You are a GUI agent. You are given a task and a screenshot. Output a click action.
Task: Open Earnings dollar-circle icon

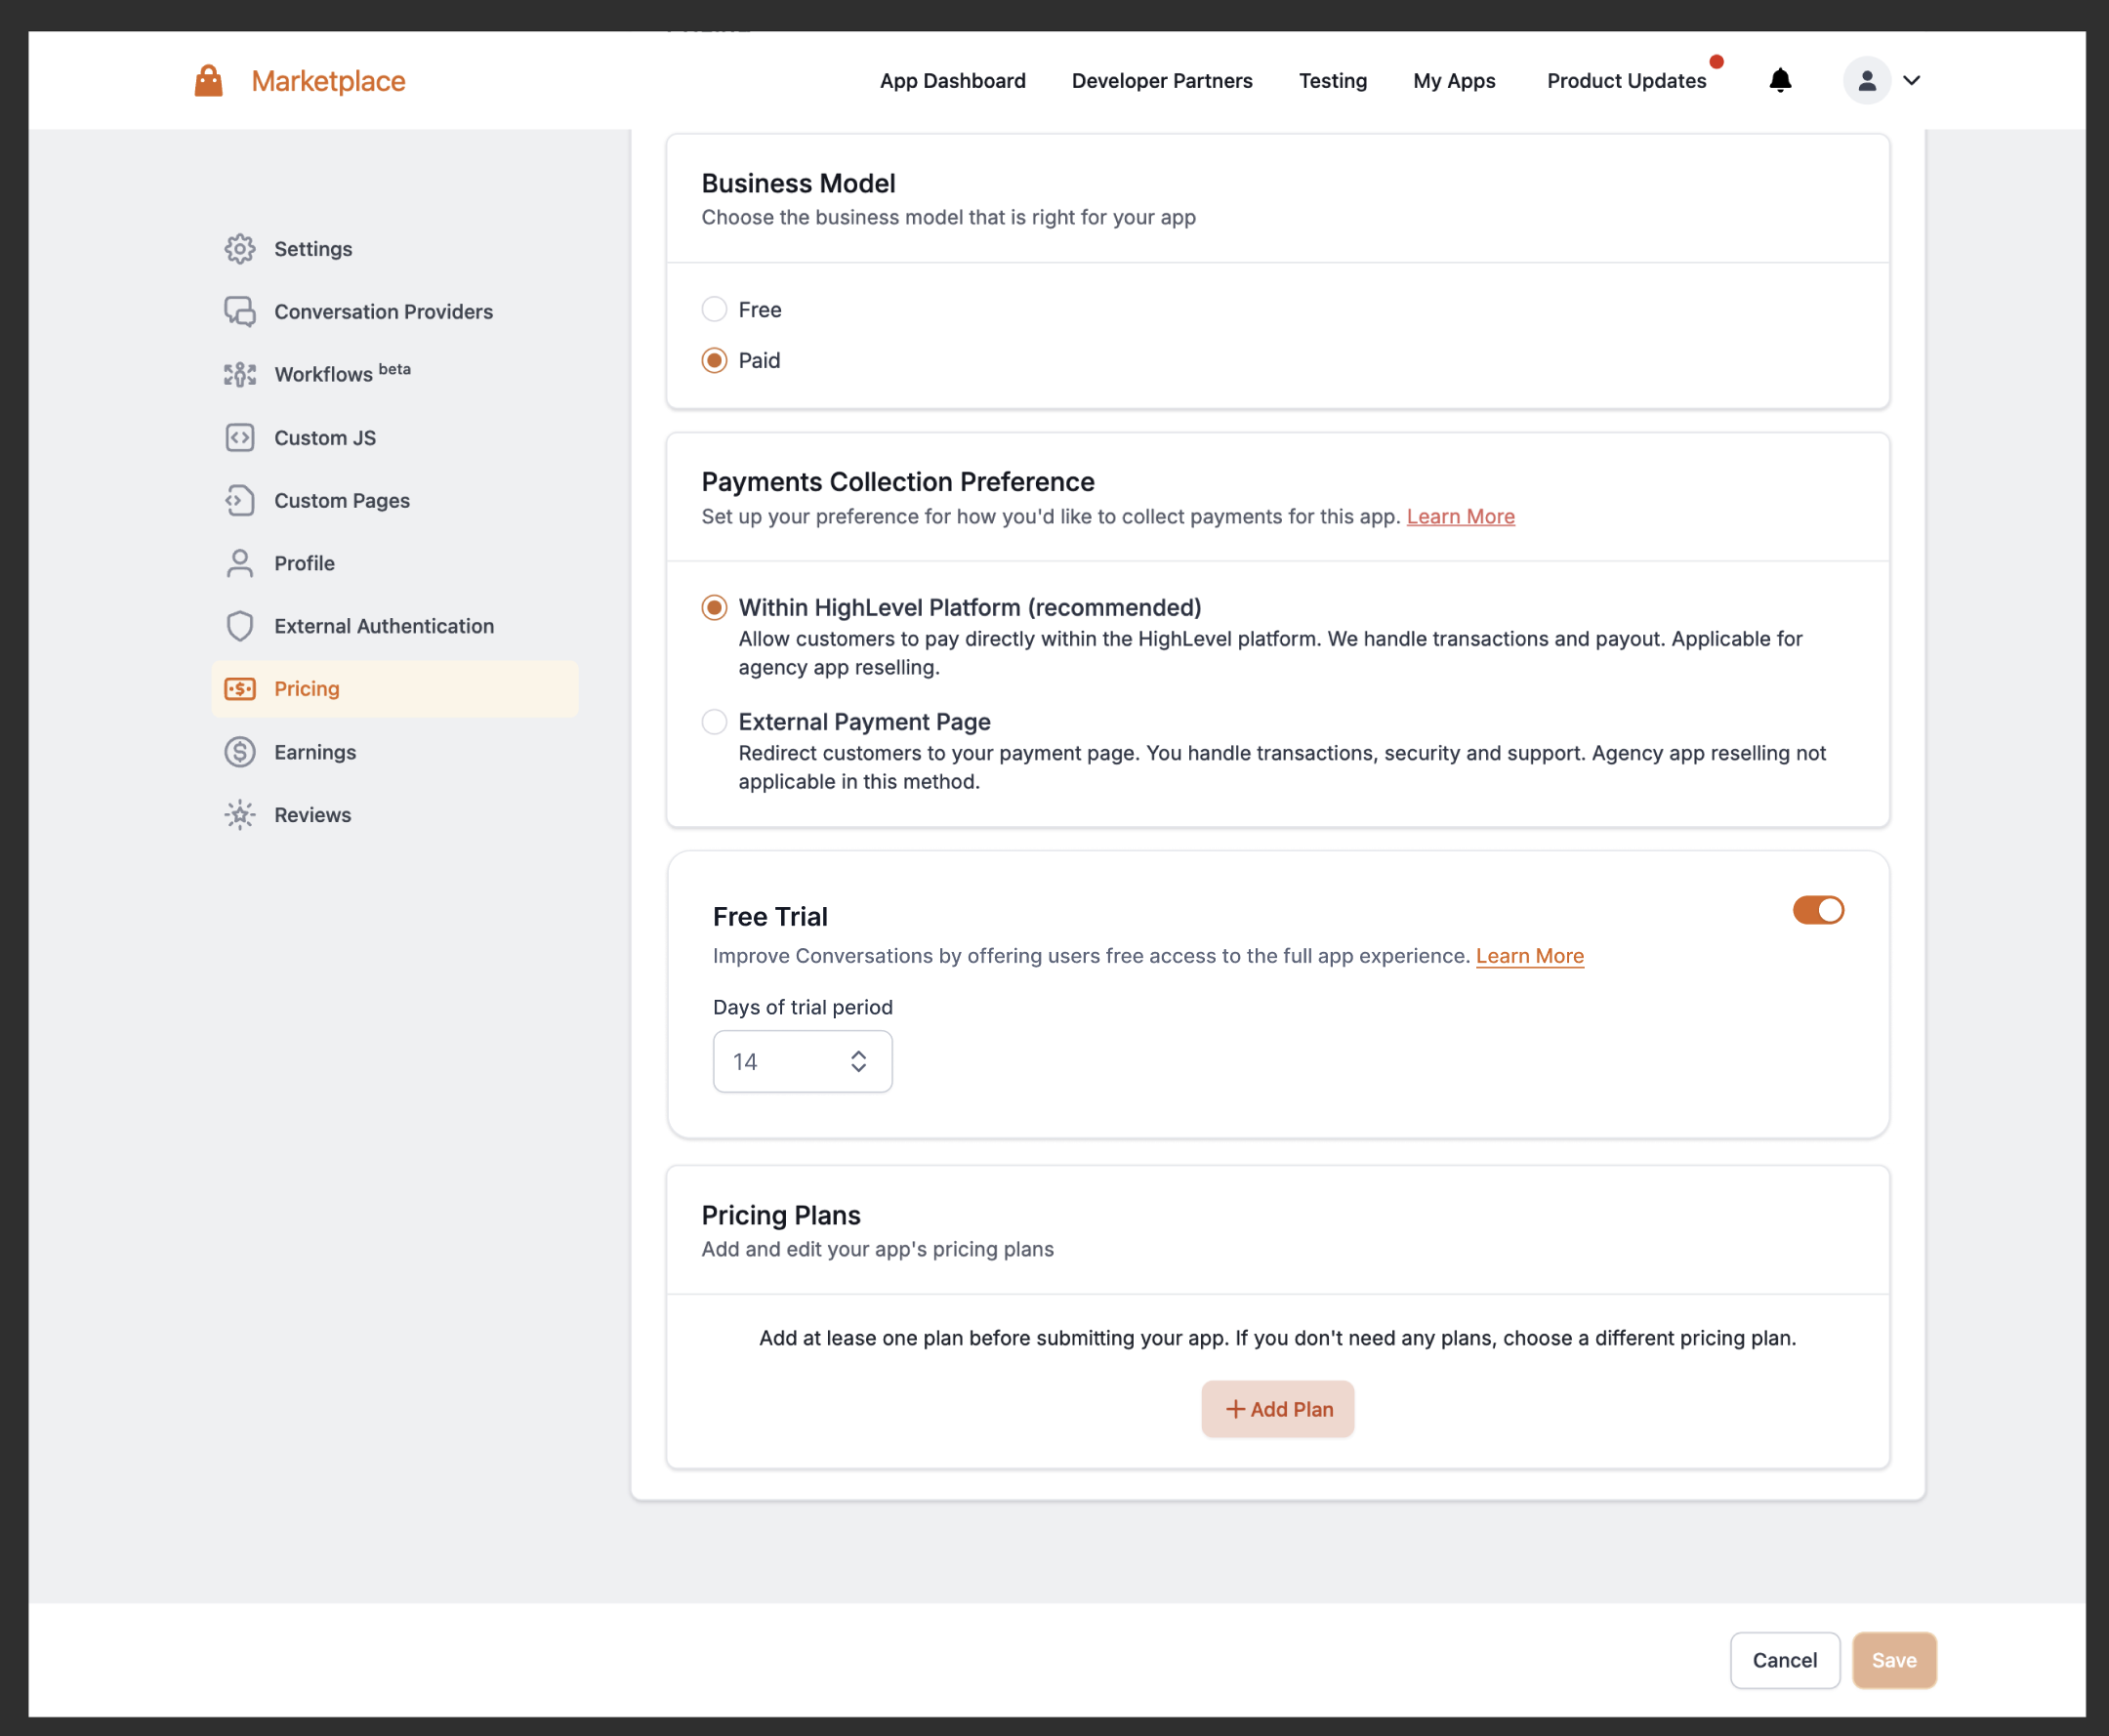239,752
